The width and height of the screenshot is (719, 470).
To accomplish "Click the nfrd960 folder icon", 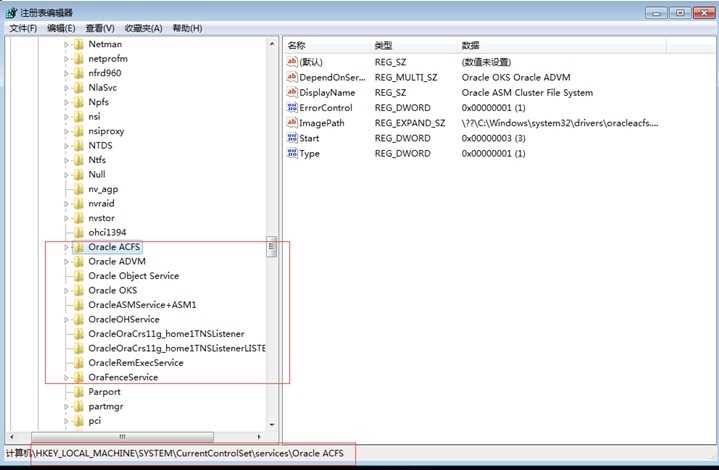I will pos(79,73).
